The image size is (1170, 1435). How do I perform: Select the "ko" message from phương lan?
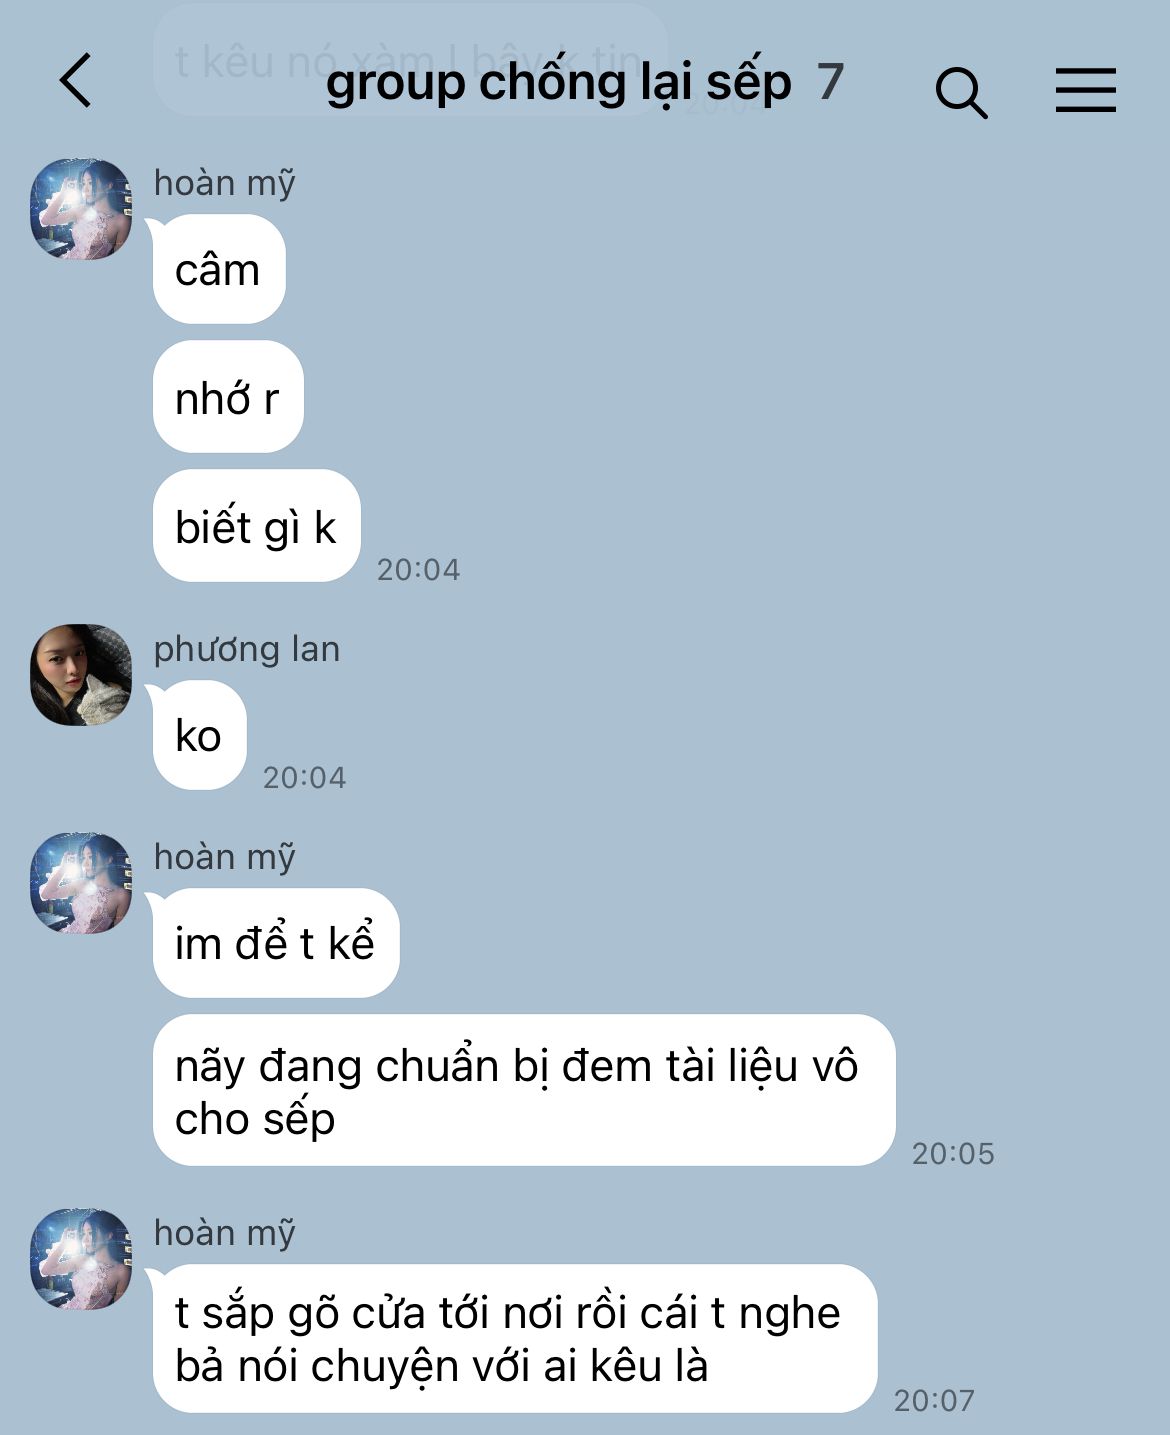click(x=199, y=735)
